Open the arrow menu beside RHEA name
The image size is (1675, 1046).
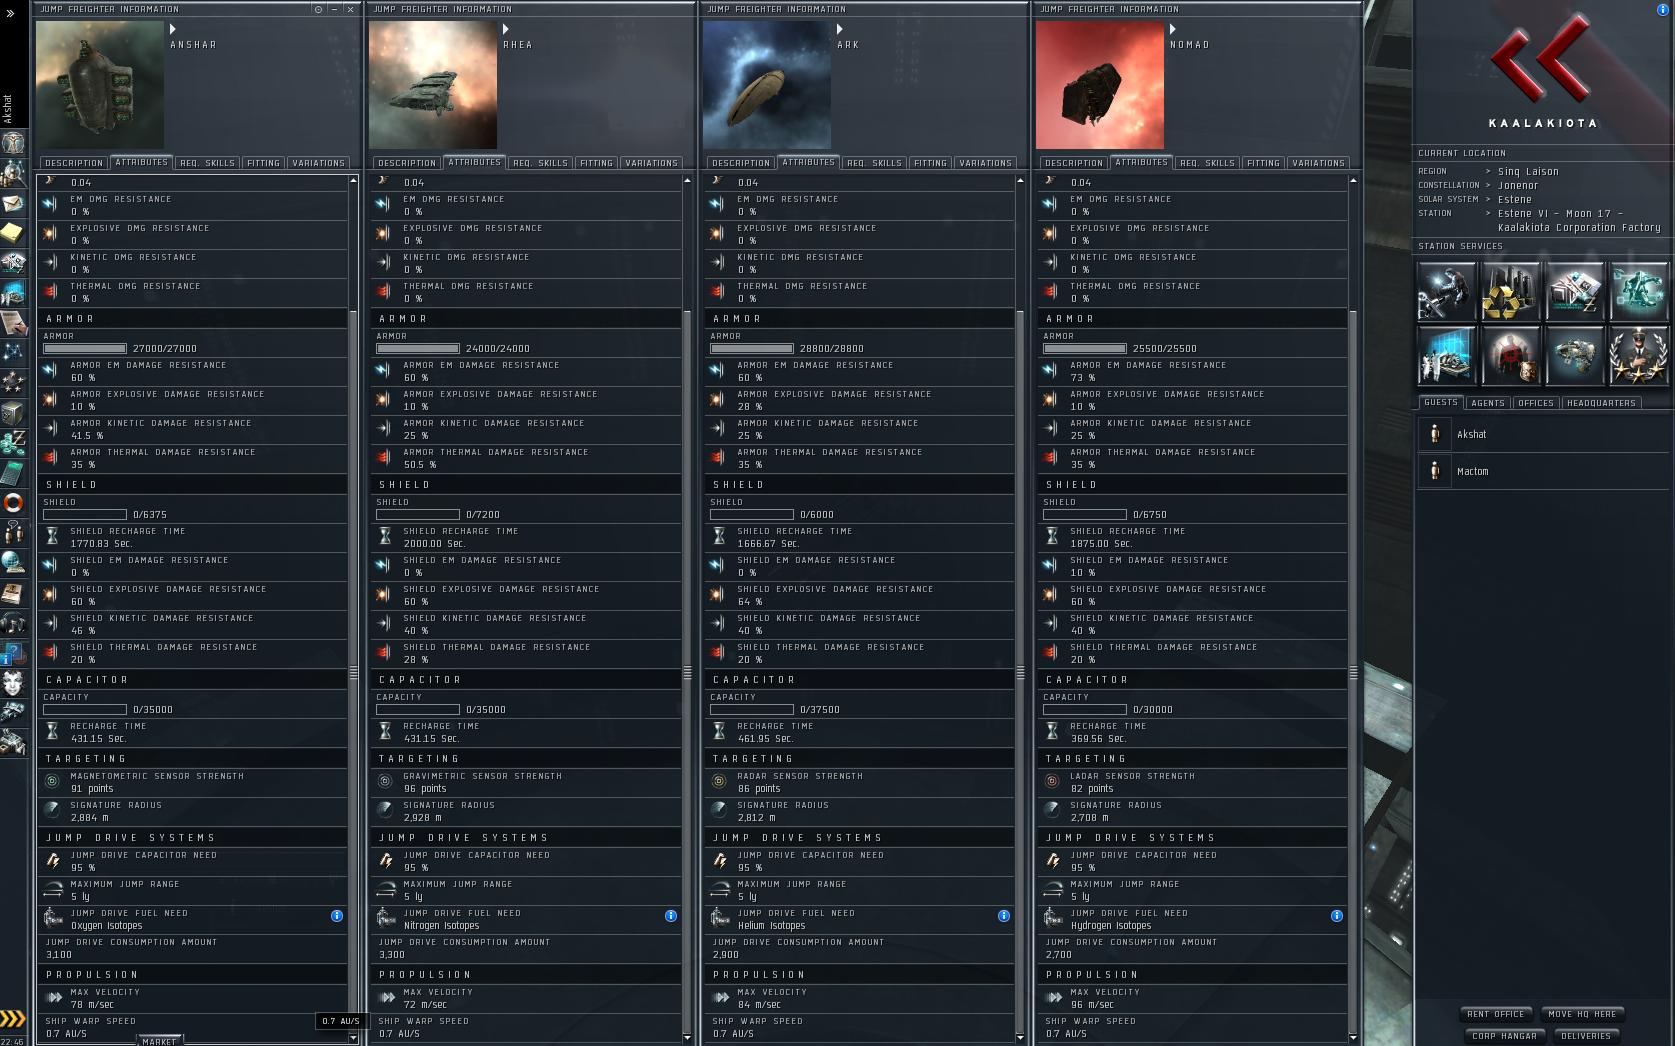pyautogui.click(x=506, y=29)
